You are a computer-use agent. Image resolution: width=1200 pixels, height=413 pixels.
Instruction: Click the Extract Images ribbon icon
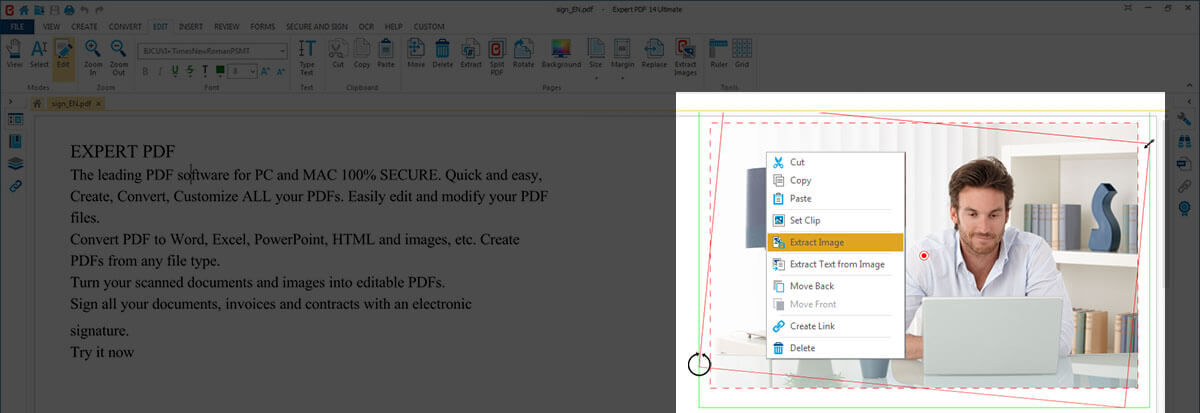[685, 56]
